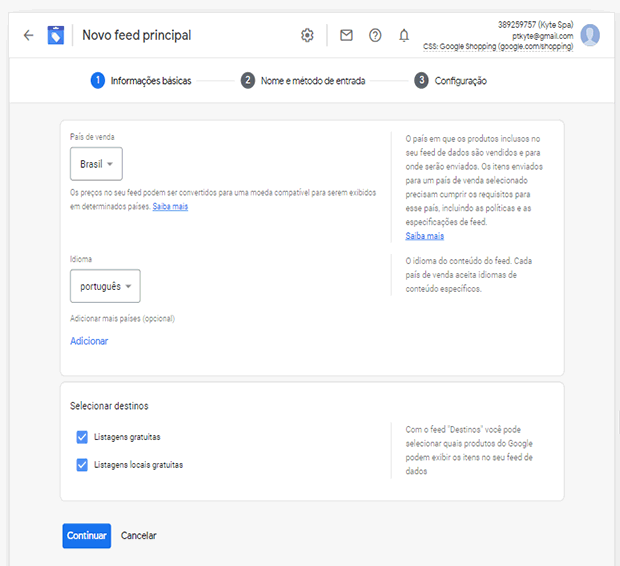Open the settings gear icon
The width and height of the screenshot is (620, 566).
[x=307, y=35]
